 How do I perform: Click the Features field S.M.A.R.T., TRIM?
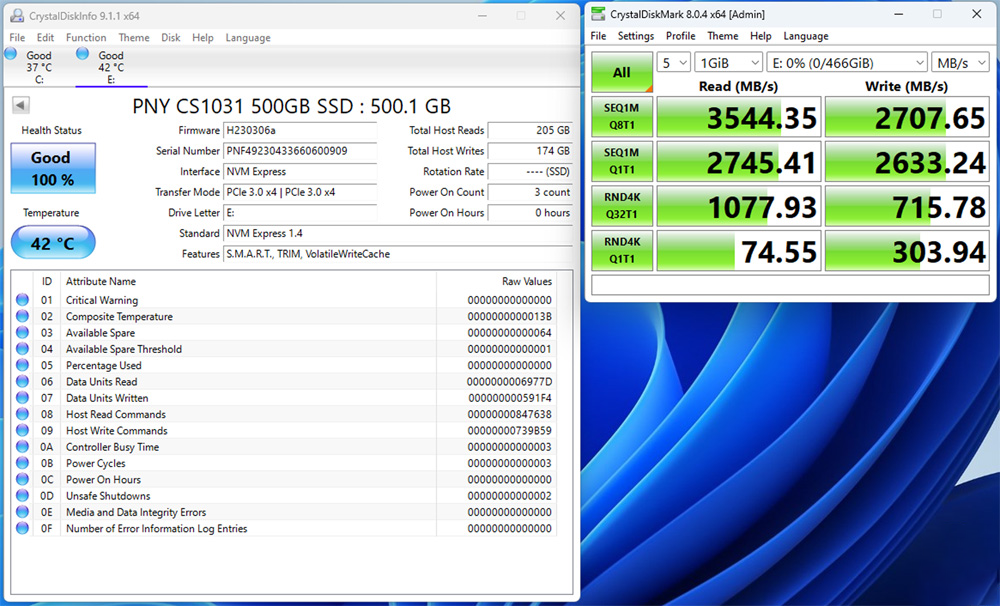tap(397, 254)
